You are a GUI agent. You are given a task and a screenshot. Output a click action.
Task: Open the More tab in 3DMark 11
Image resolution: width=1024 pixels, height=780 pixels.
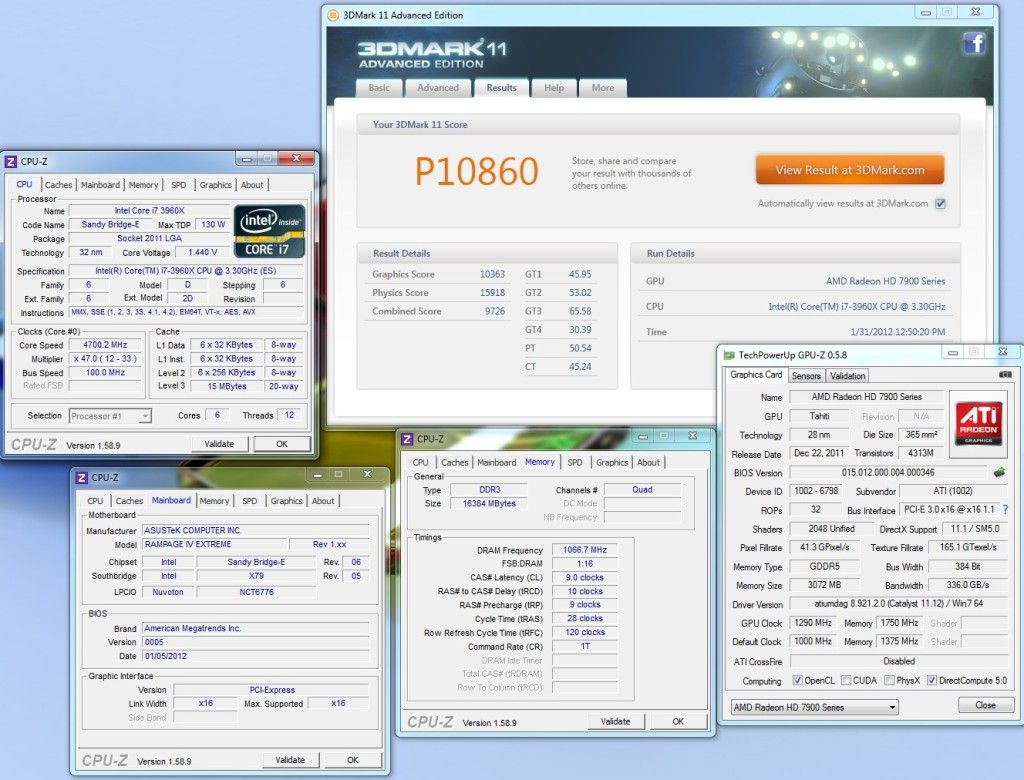[x=603, y=88]
